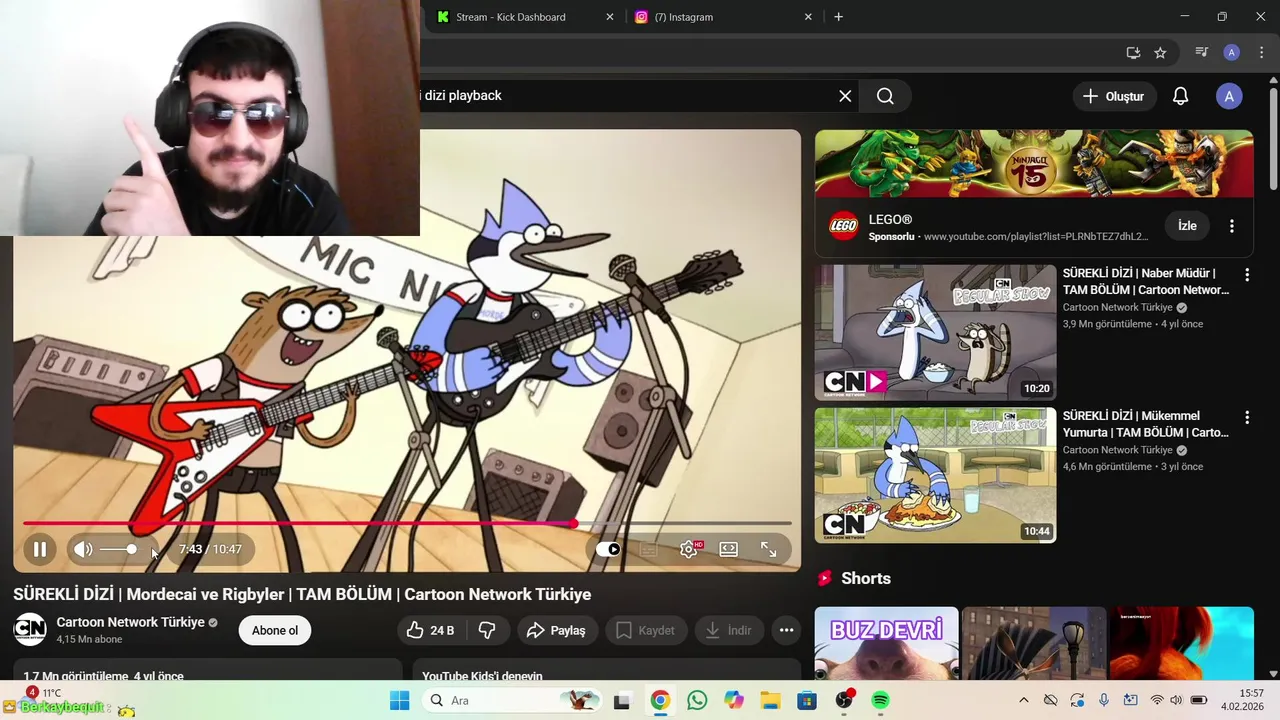Viewport: 1280px width, 720px height.
Task: Click the YouTube page scrollbar
Action: [1273, 139]
